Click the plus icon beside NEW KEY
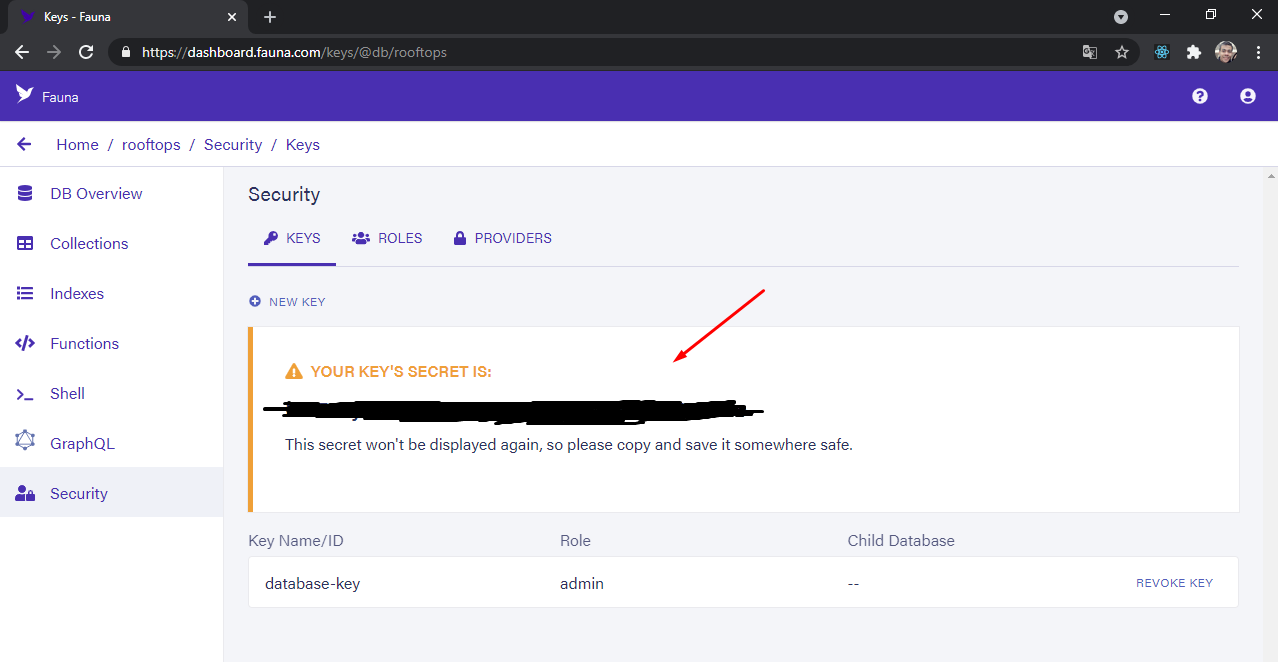The image size is (1278, 662). click(255, 301)
